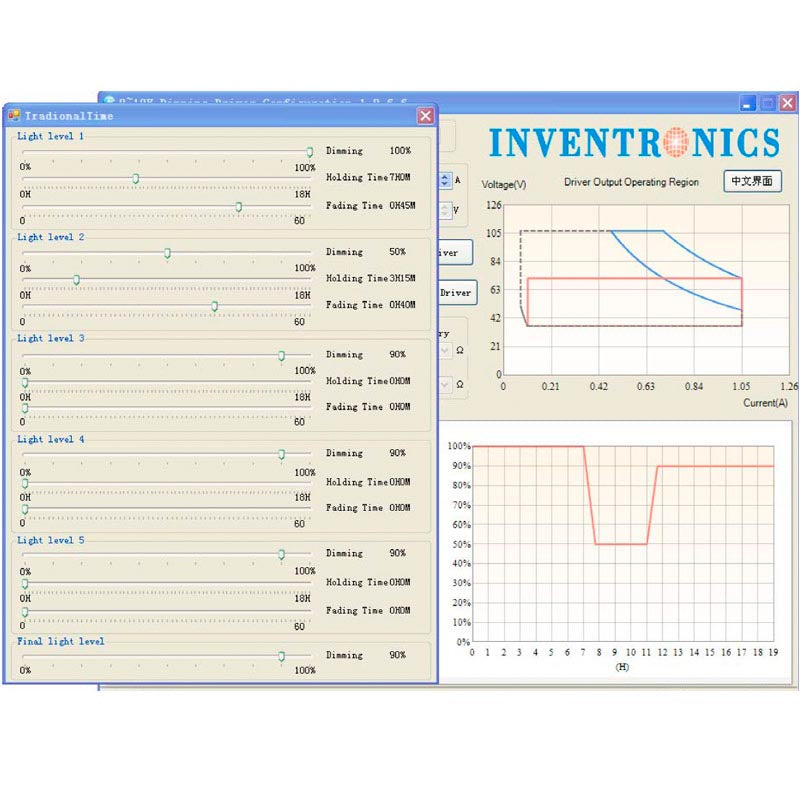Click the Light level 2 Dimming slider handle

tap(167, 253)
